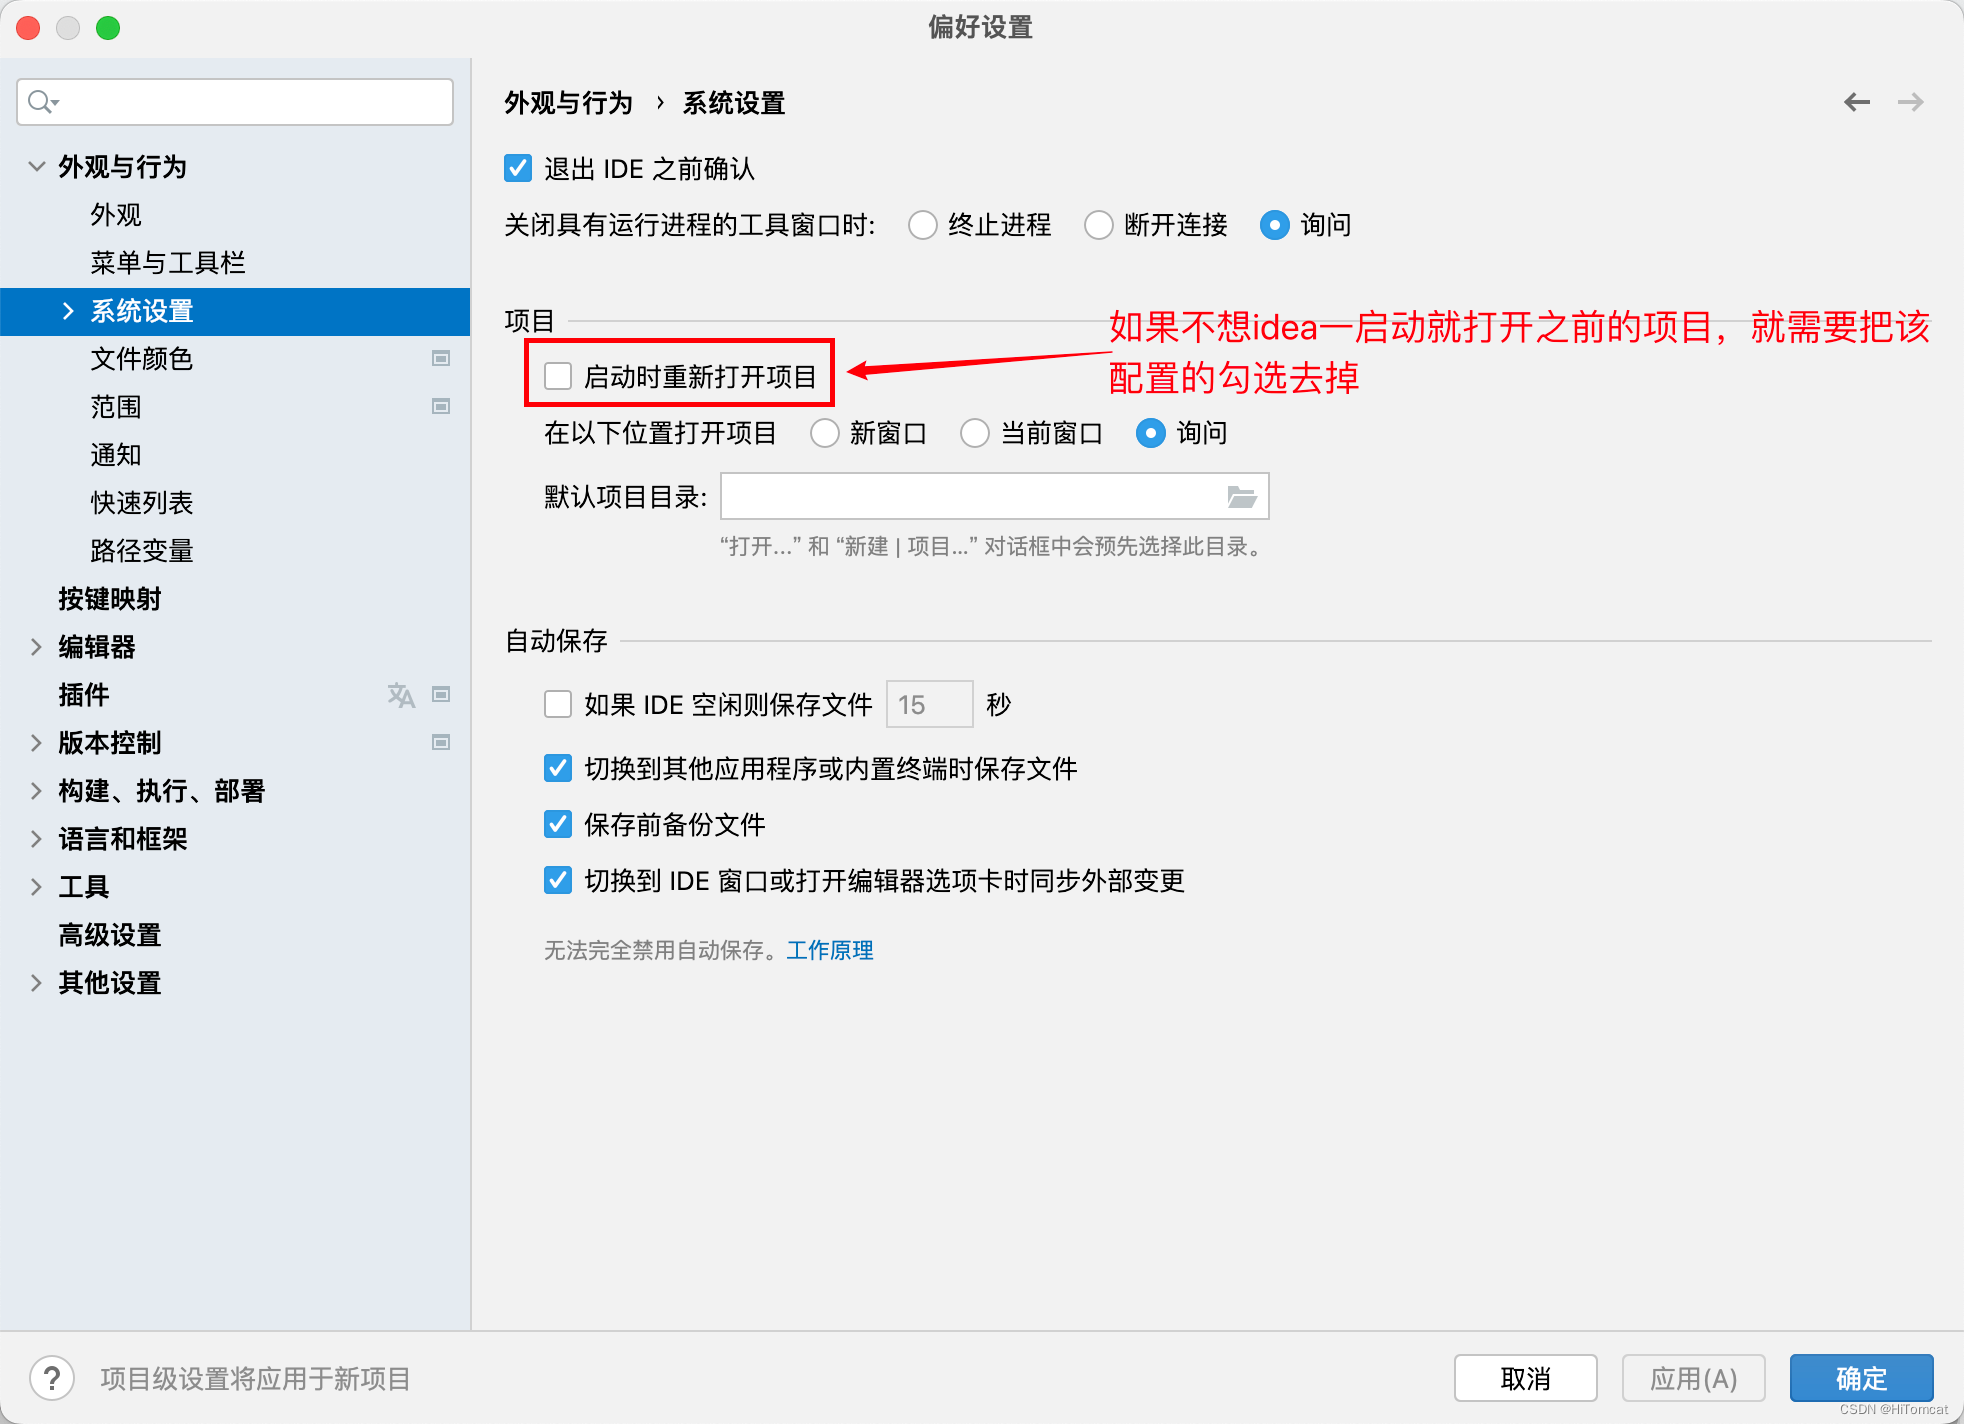Screen dimensions: 1964x1424
Task: Open 通知 settings page
Action: point(116,455)
